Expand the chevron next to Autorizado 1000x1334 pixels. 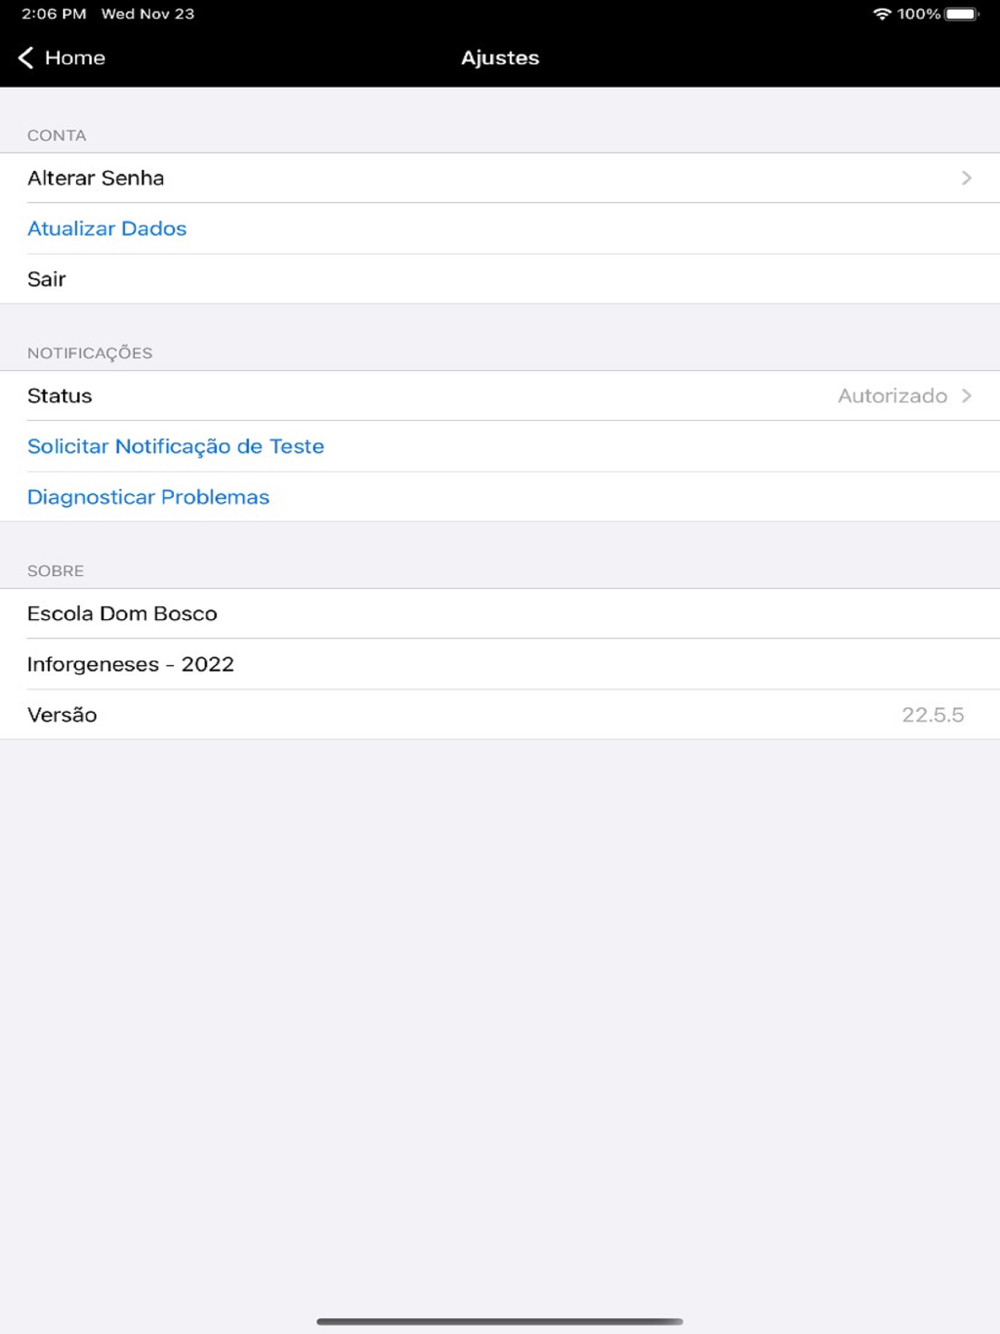[x=966, y=396]
